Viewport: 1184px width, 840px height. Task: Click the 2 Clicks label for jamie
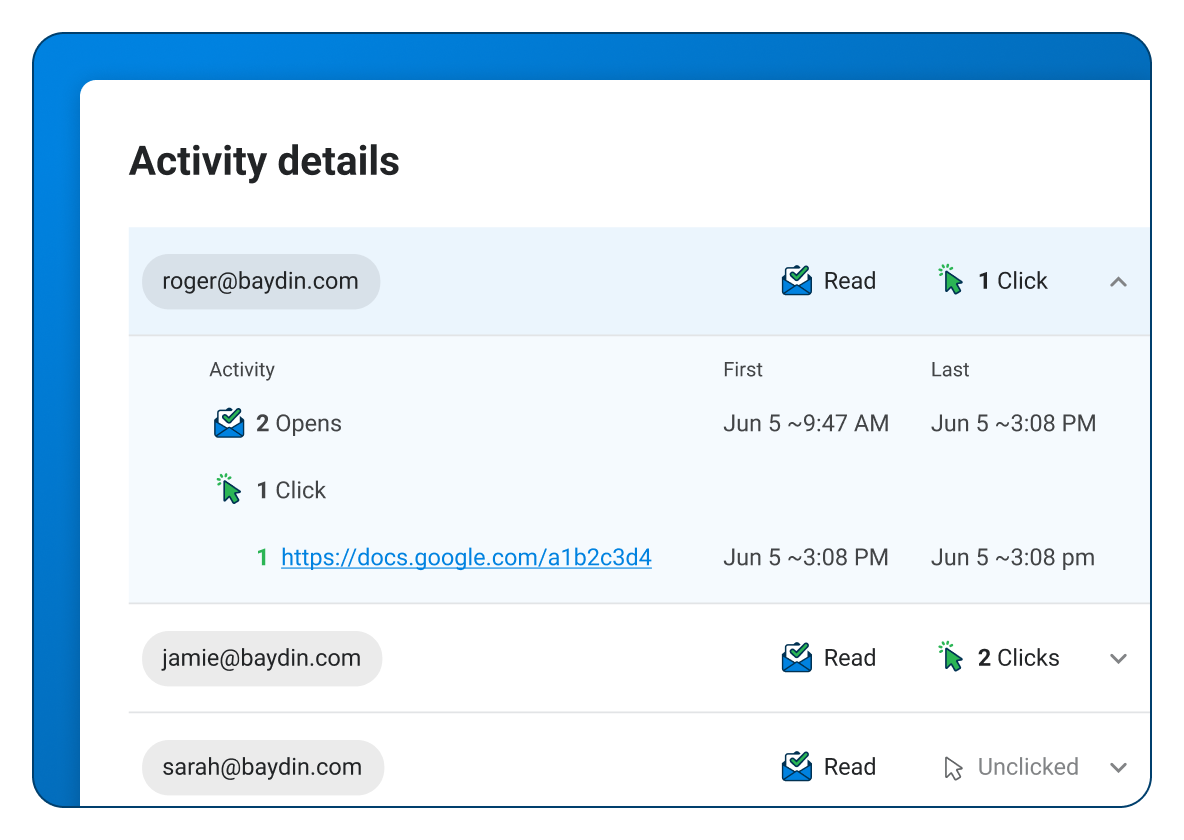pyautogui.click(x=1018, y=658)
